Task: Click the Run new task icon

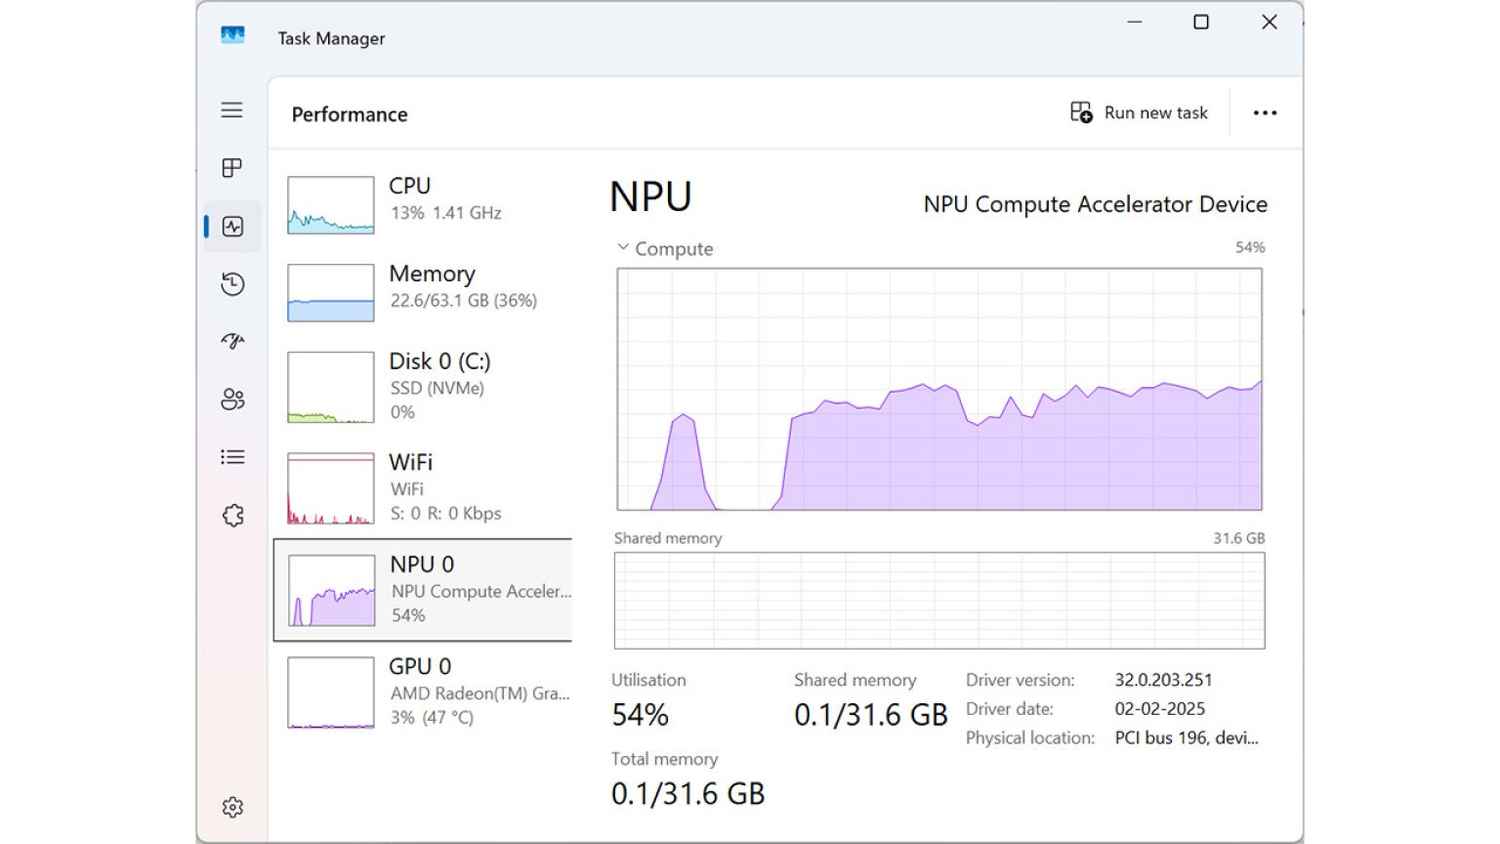Action: pyautogui.click(x=1080, y=112)
